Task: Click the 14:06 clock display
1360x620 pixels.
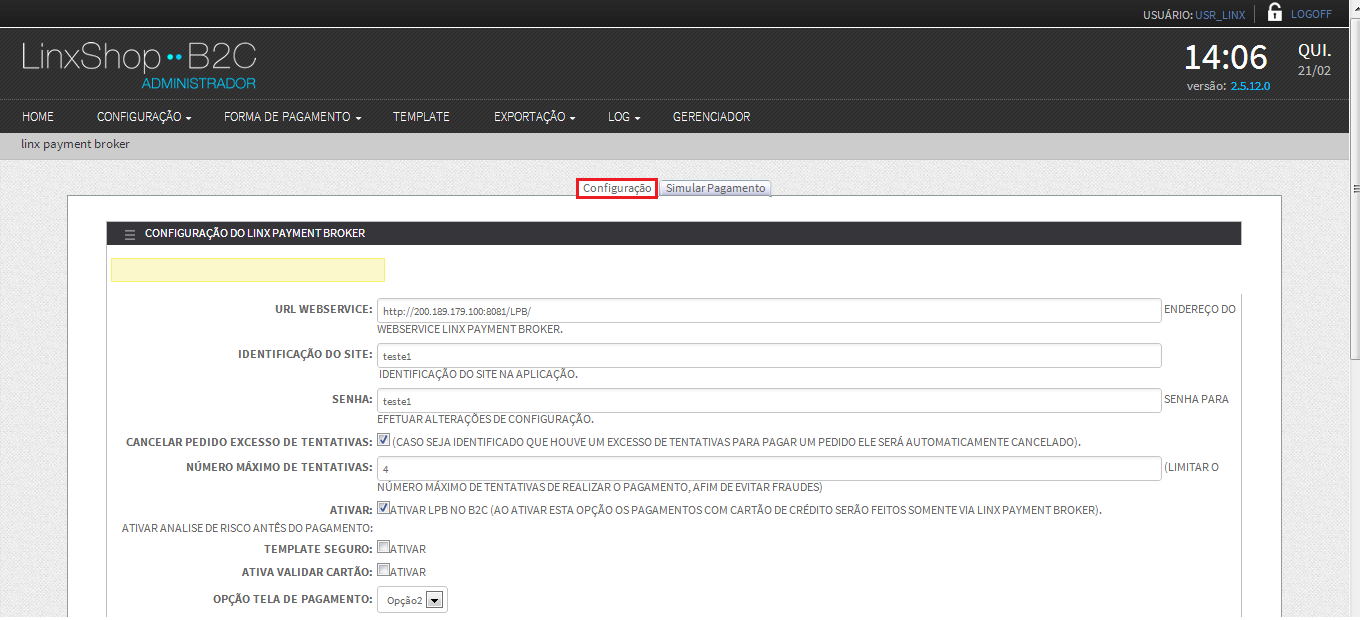Action: [1226, 57]
